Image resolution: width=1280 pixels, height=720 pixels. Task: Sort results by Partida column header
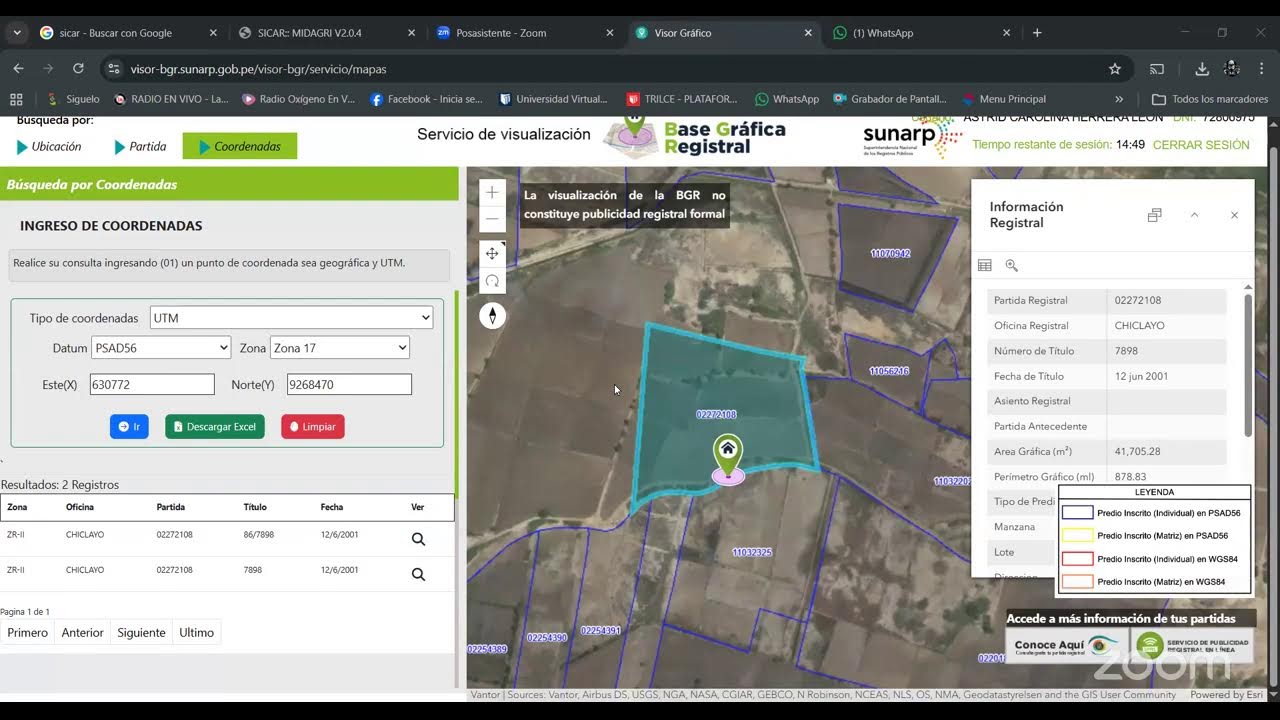click(171, 507)
